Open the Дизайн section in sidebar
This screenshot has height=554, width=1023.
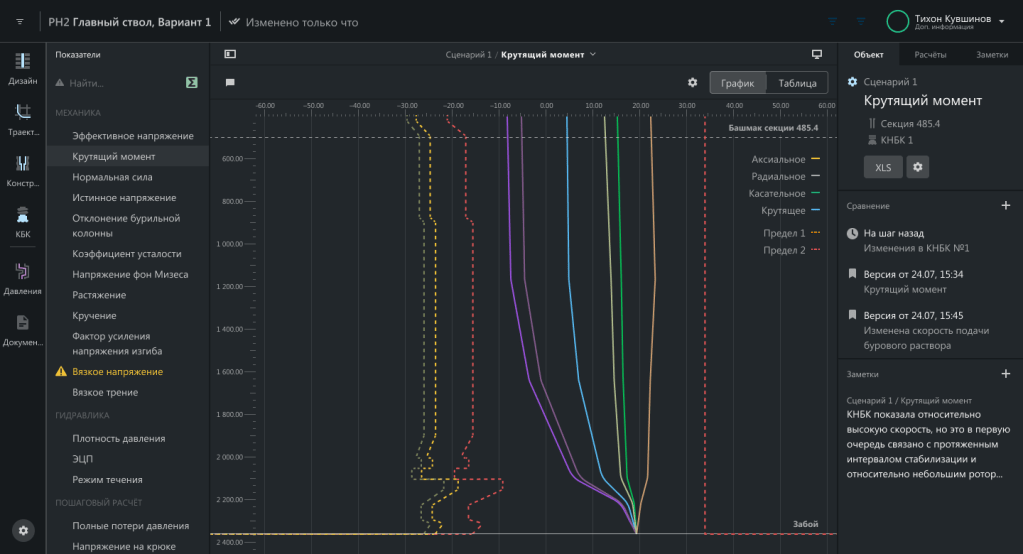22,66
